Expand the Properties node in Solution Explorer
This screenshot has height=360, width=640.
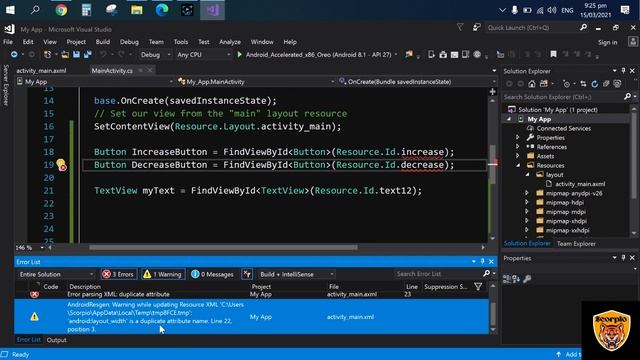coord(518,138)
